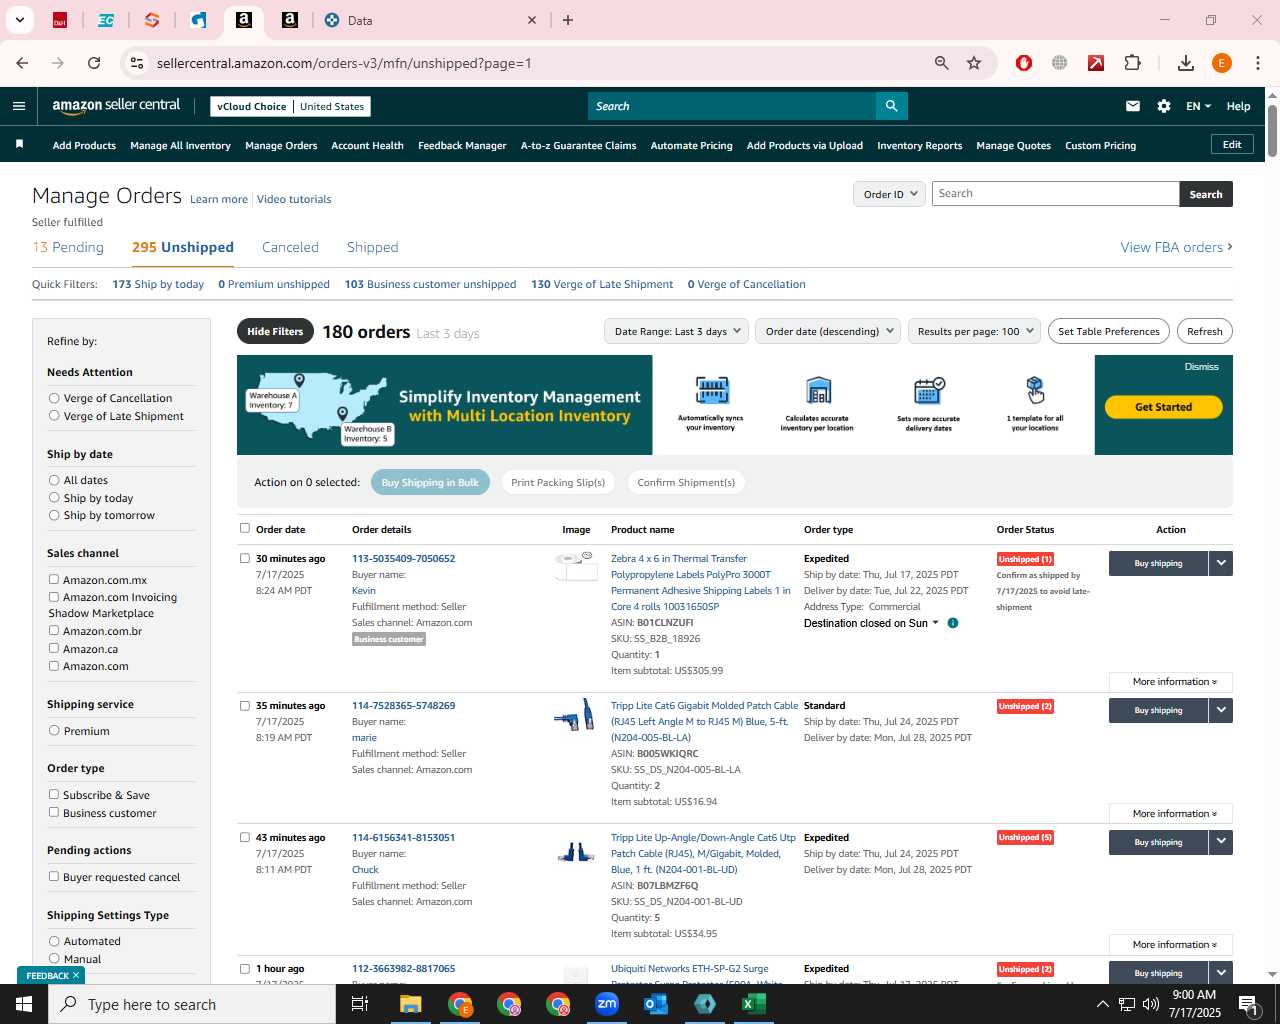Select Verge of Cancellation radio filter
Image resolution: width=1280 pixels, height=1024 pixels.
click(54, 398)
